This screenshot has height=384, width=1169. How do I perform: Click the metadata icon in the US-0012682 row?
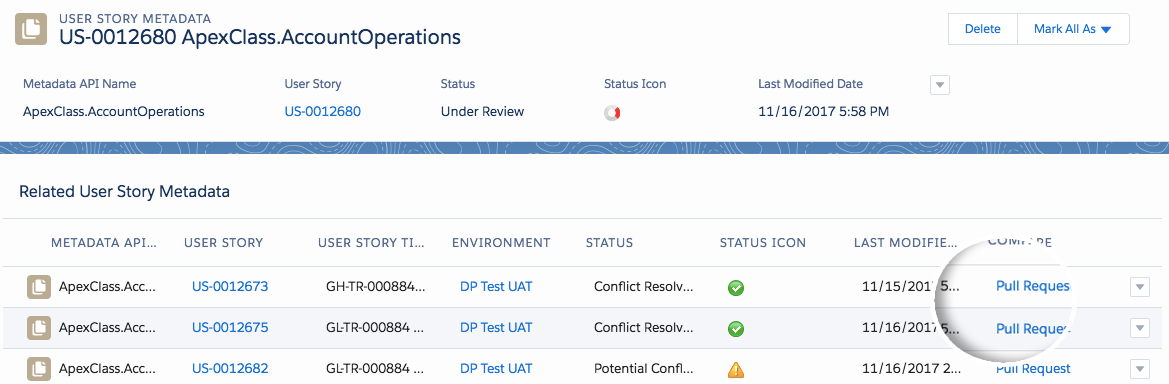[39, 368]
